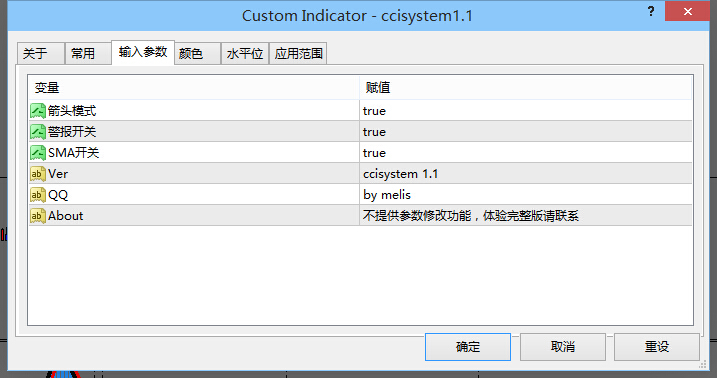The height and width of the screenshot is (378, 717).
Task: Click the question mark help icon
Action: (x=651, y=11)
